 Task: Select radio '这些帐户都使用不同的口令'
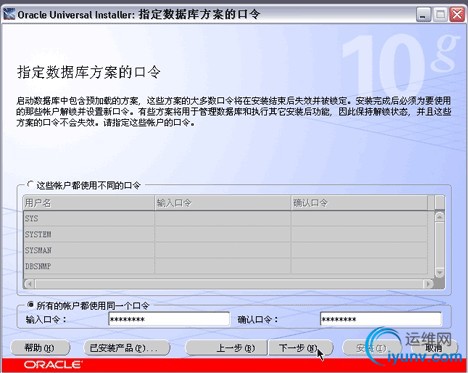[x=30, y=184]
